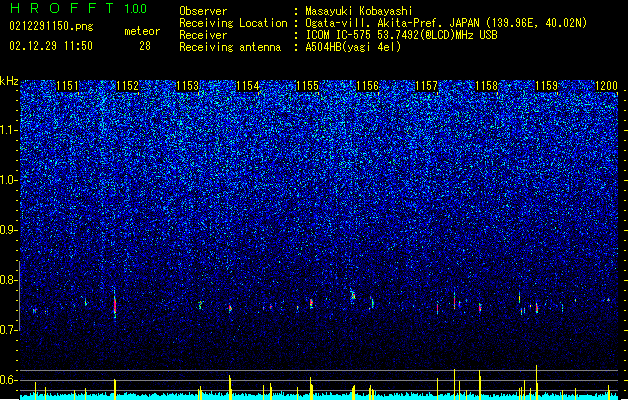Click the kHz axis unit label
This screenshot has width=629, height=400.
pyautogui.click(x=9, y=81)
